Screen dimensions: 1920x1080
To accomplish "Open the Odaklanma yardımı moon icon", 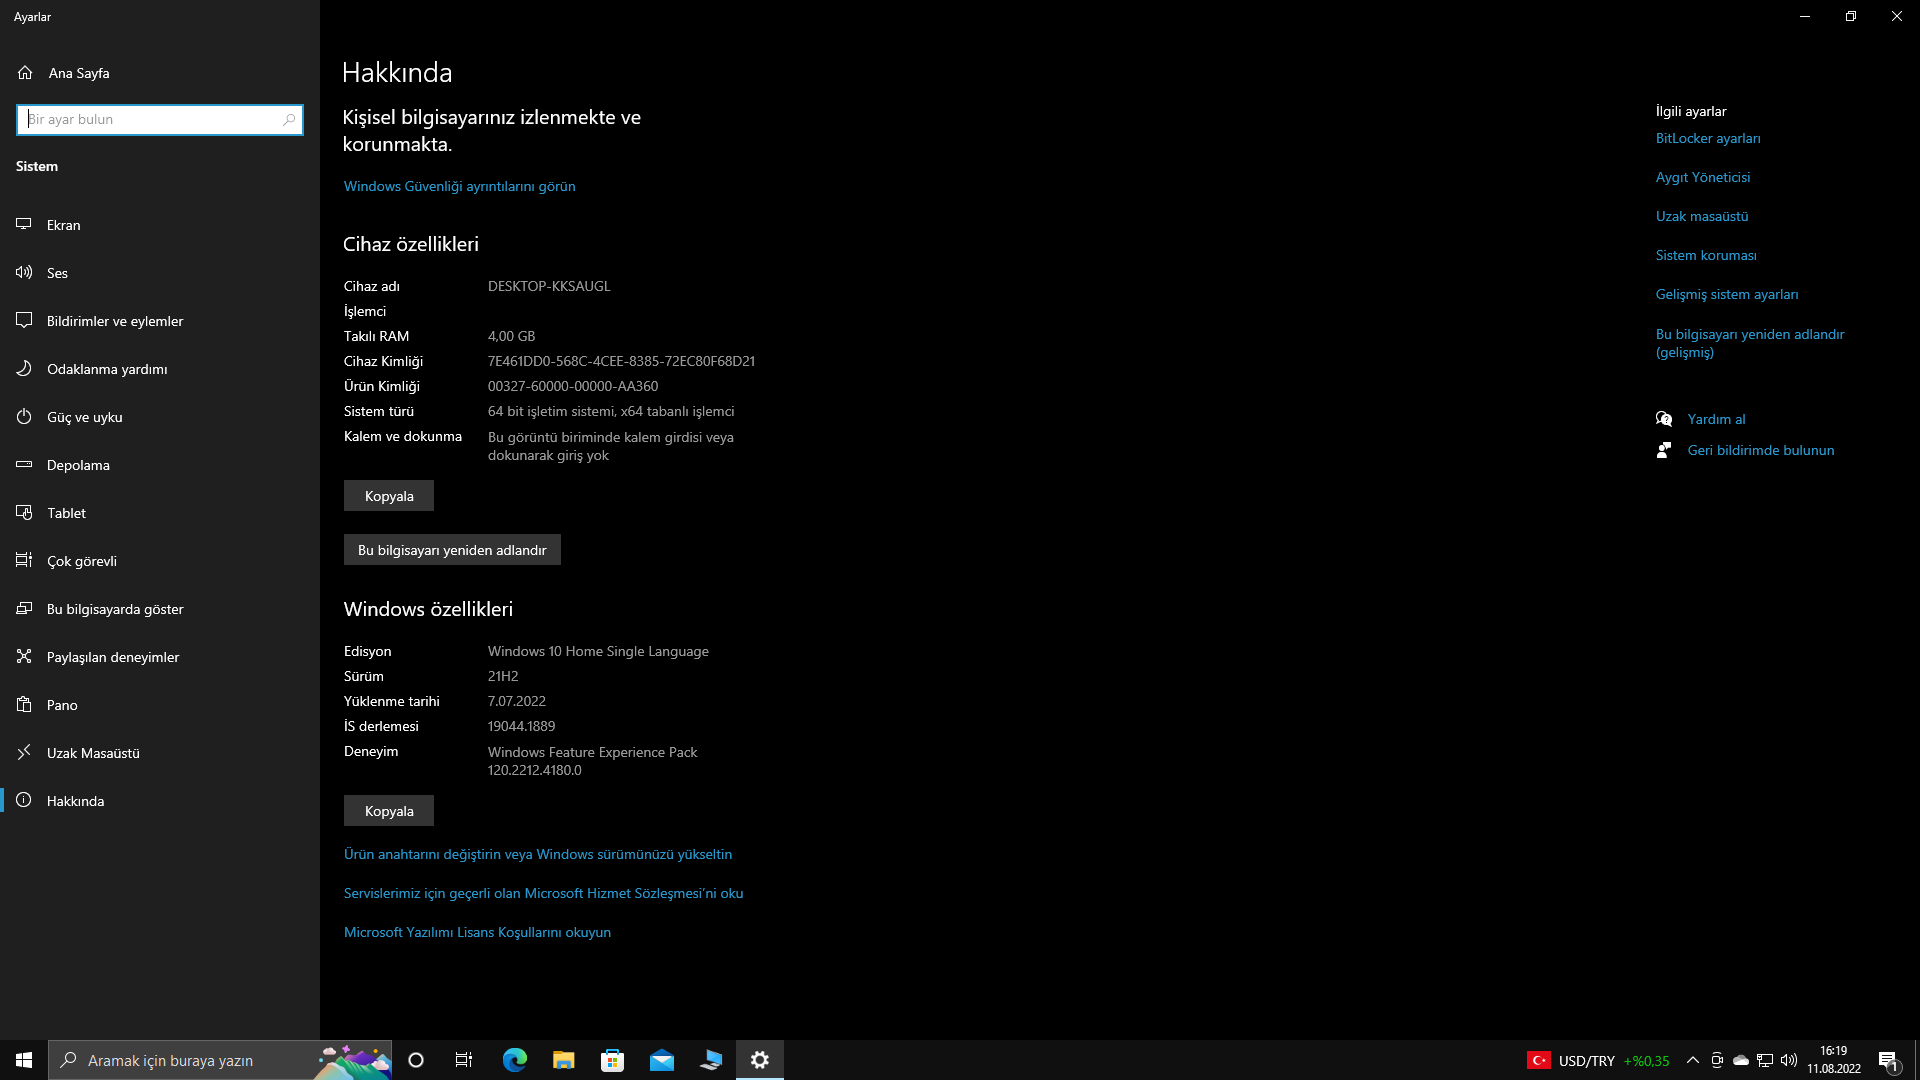I will 24,369.
